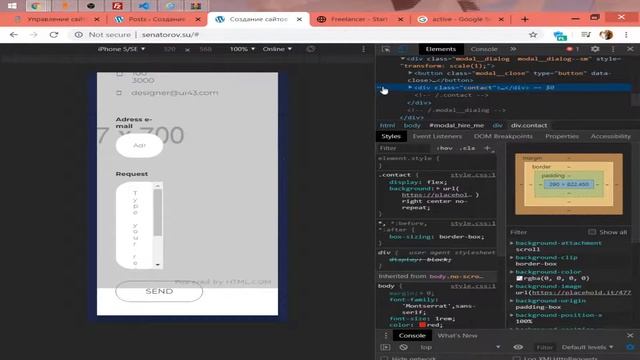This screenshot has height=360, width=640.
Task: Open the Event Listeners tab
Action: coord(437,136)
